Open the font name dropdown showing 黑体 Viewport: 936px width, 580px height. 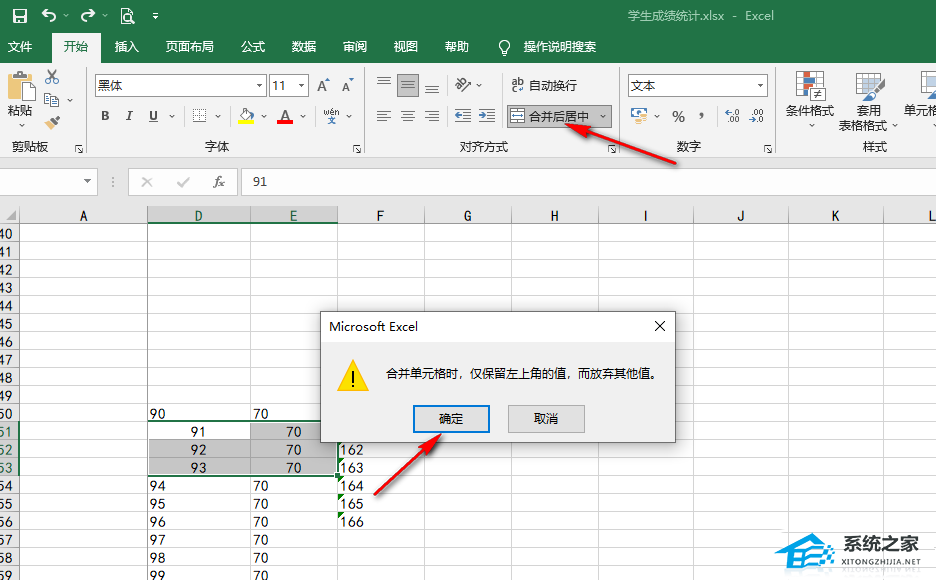coord(260,86)
